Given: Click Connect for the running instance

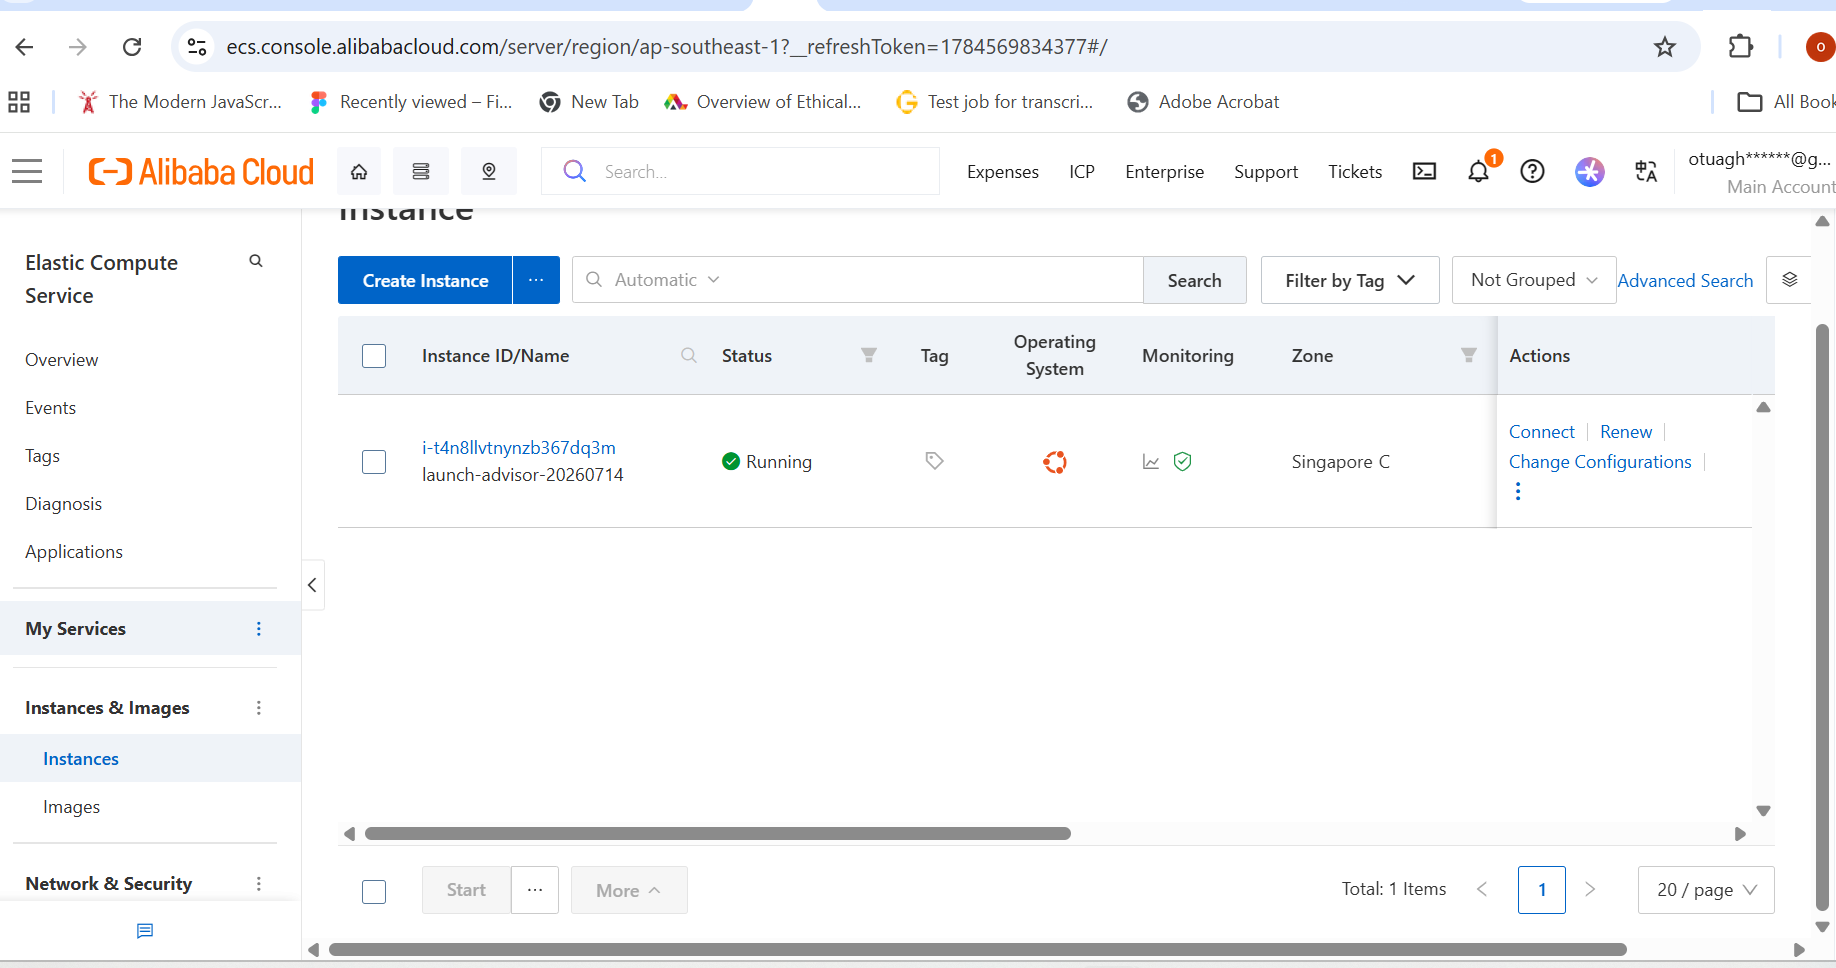Looking at the screenshot, I should tap(1542, 432).
